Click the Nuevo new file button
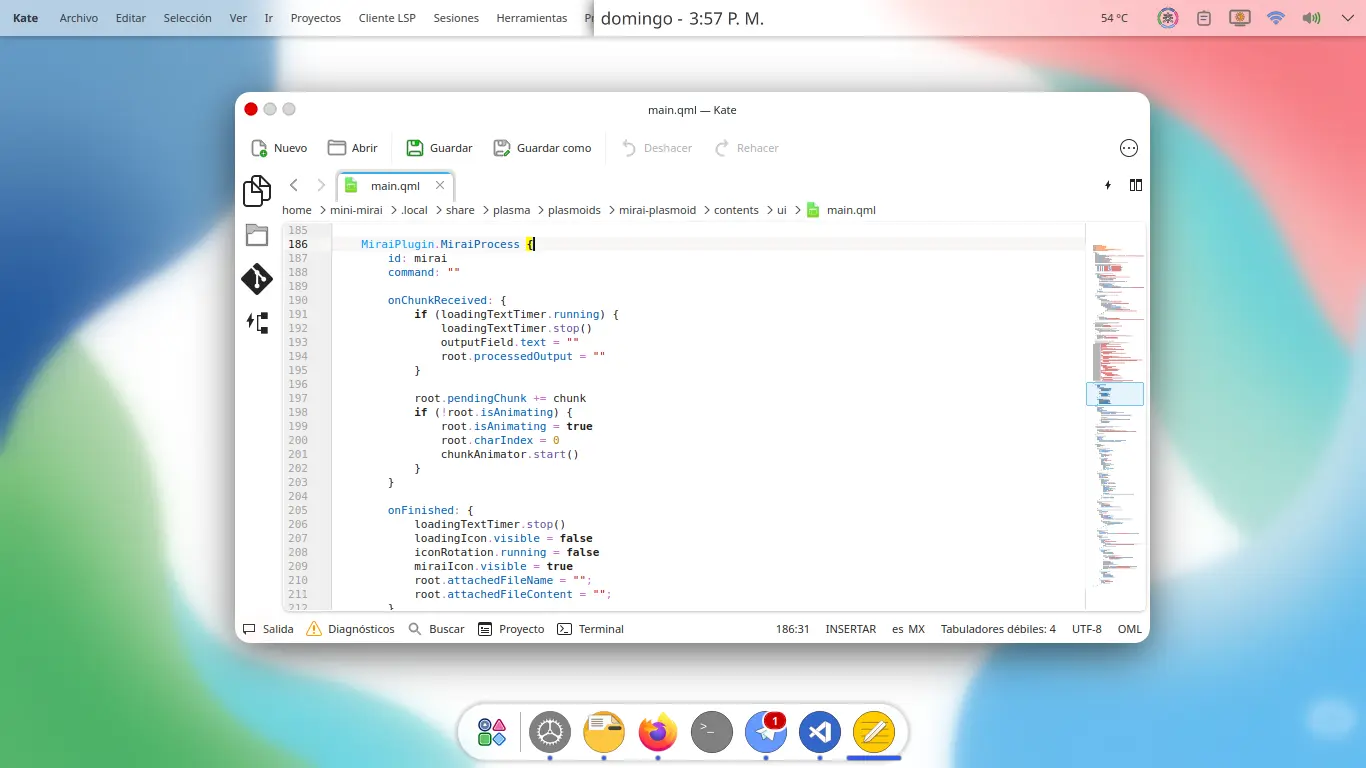Image resolution: width=1366 pixels, height=768 pixels. (279, 148)
